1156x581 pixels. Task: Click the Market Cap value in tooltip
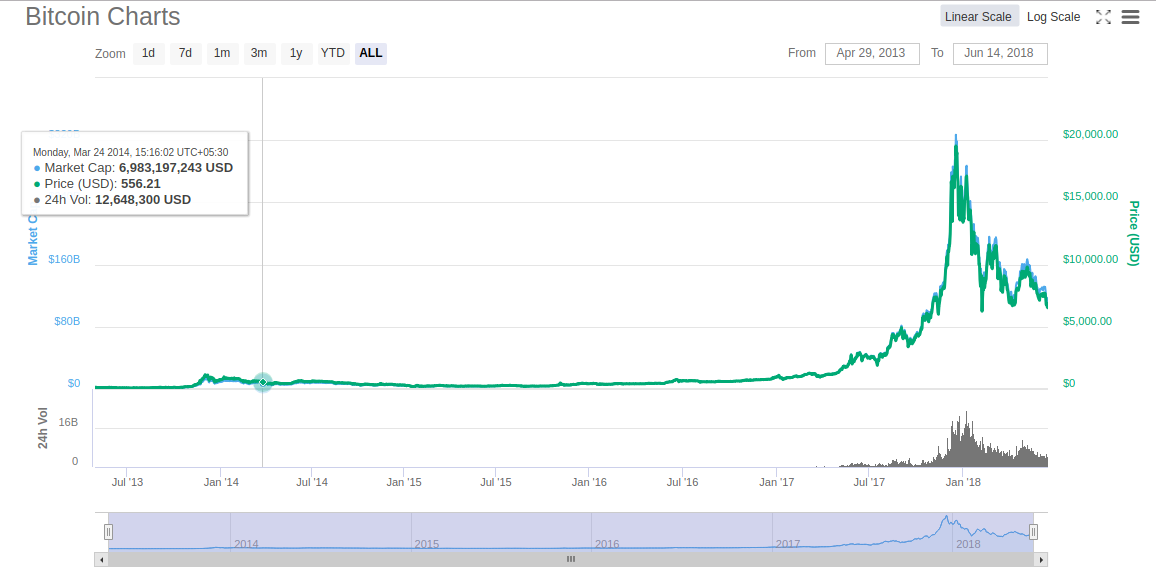175,168
